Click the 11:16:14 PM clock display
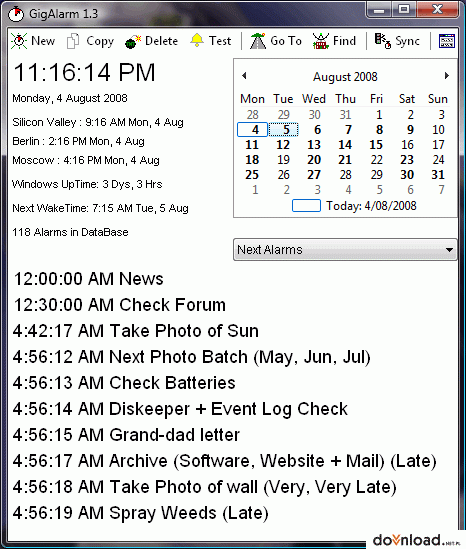Image resolution: width=466 pixels, height=549 pixels. click(84, 73)
